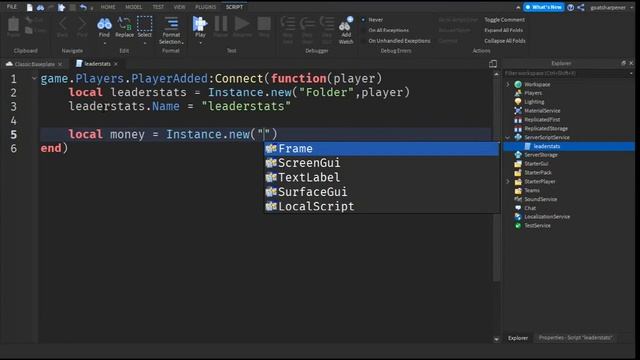Click the Chat bubble icon in Explorer
The image size is (640, 360).
coord(518,208)
